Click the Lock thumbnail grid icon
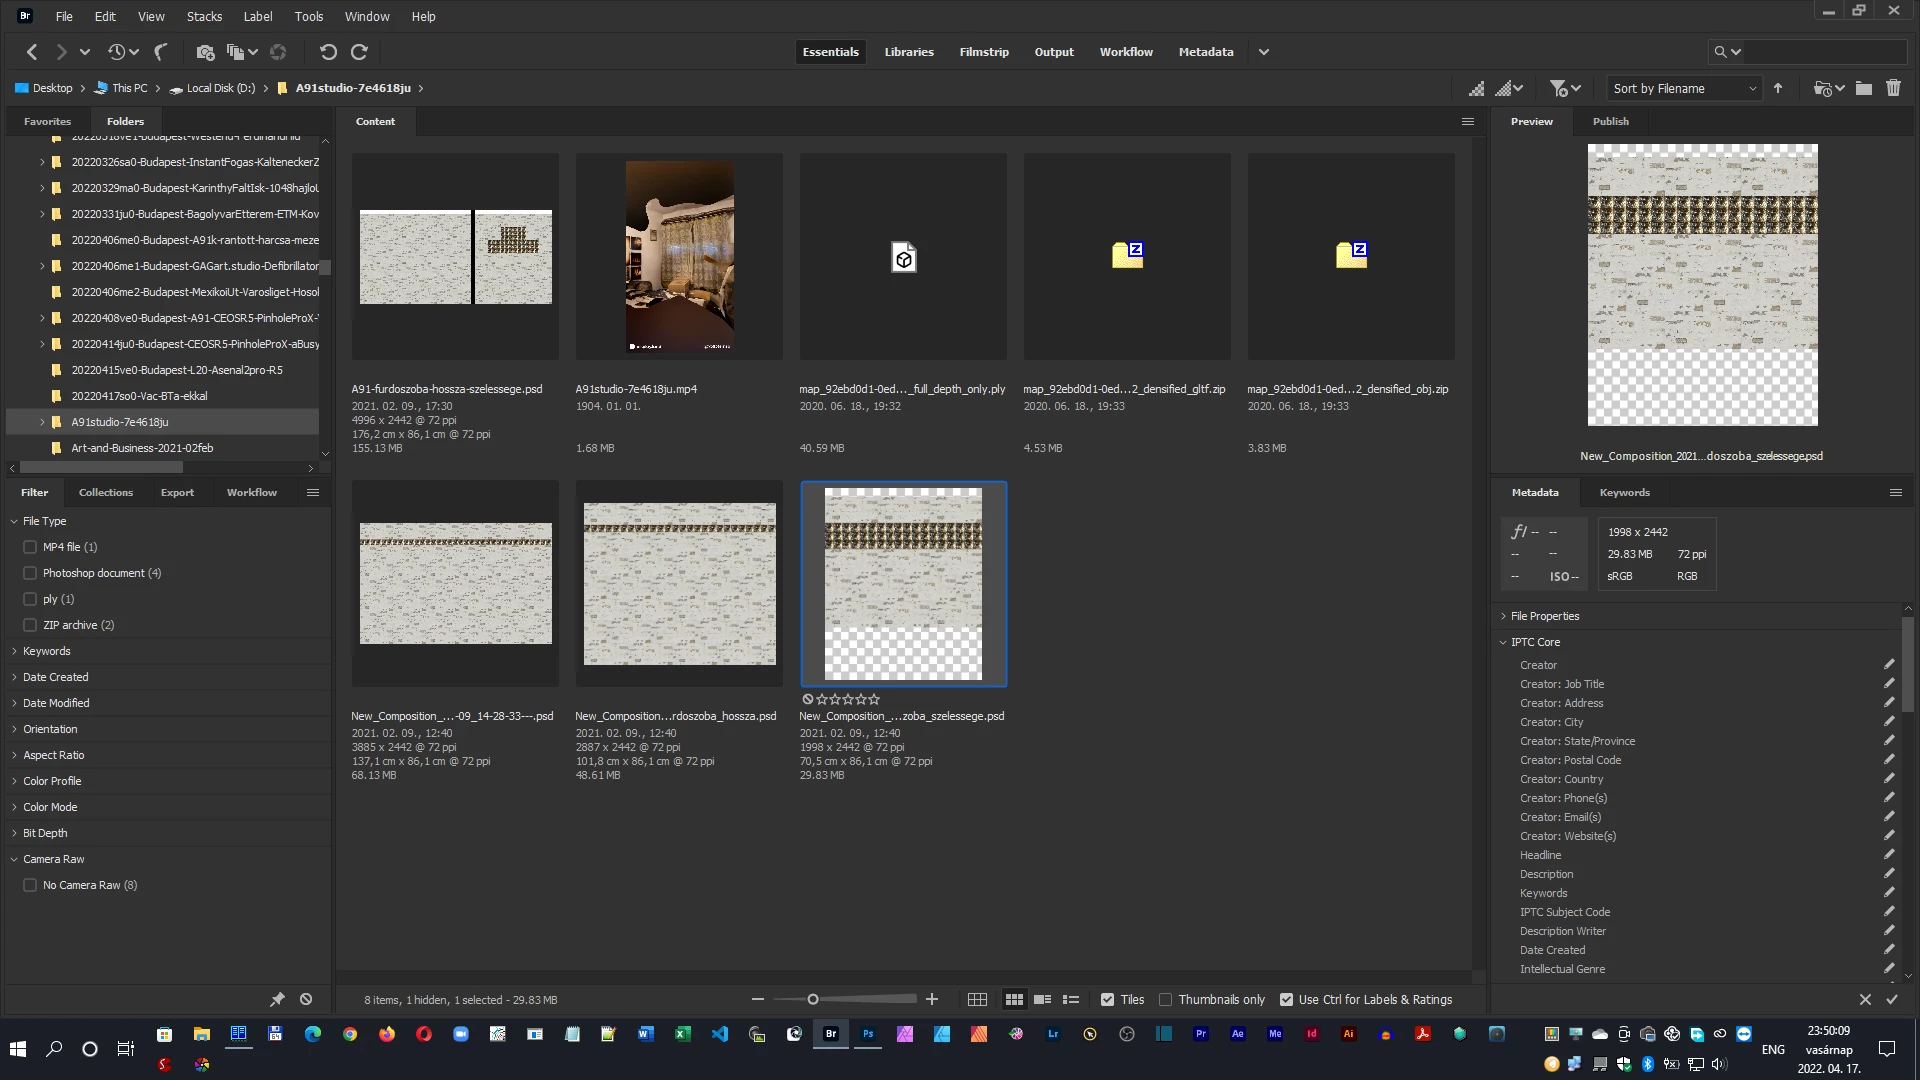 977,999
